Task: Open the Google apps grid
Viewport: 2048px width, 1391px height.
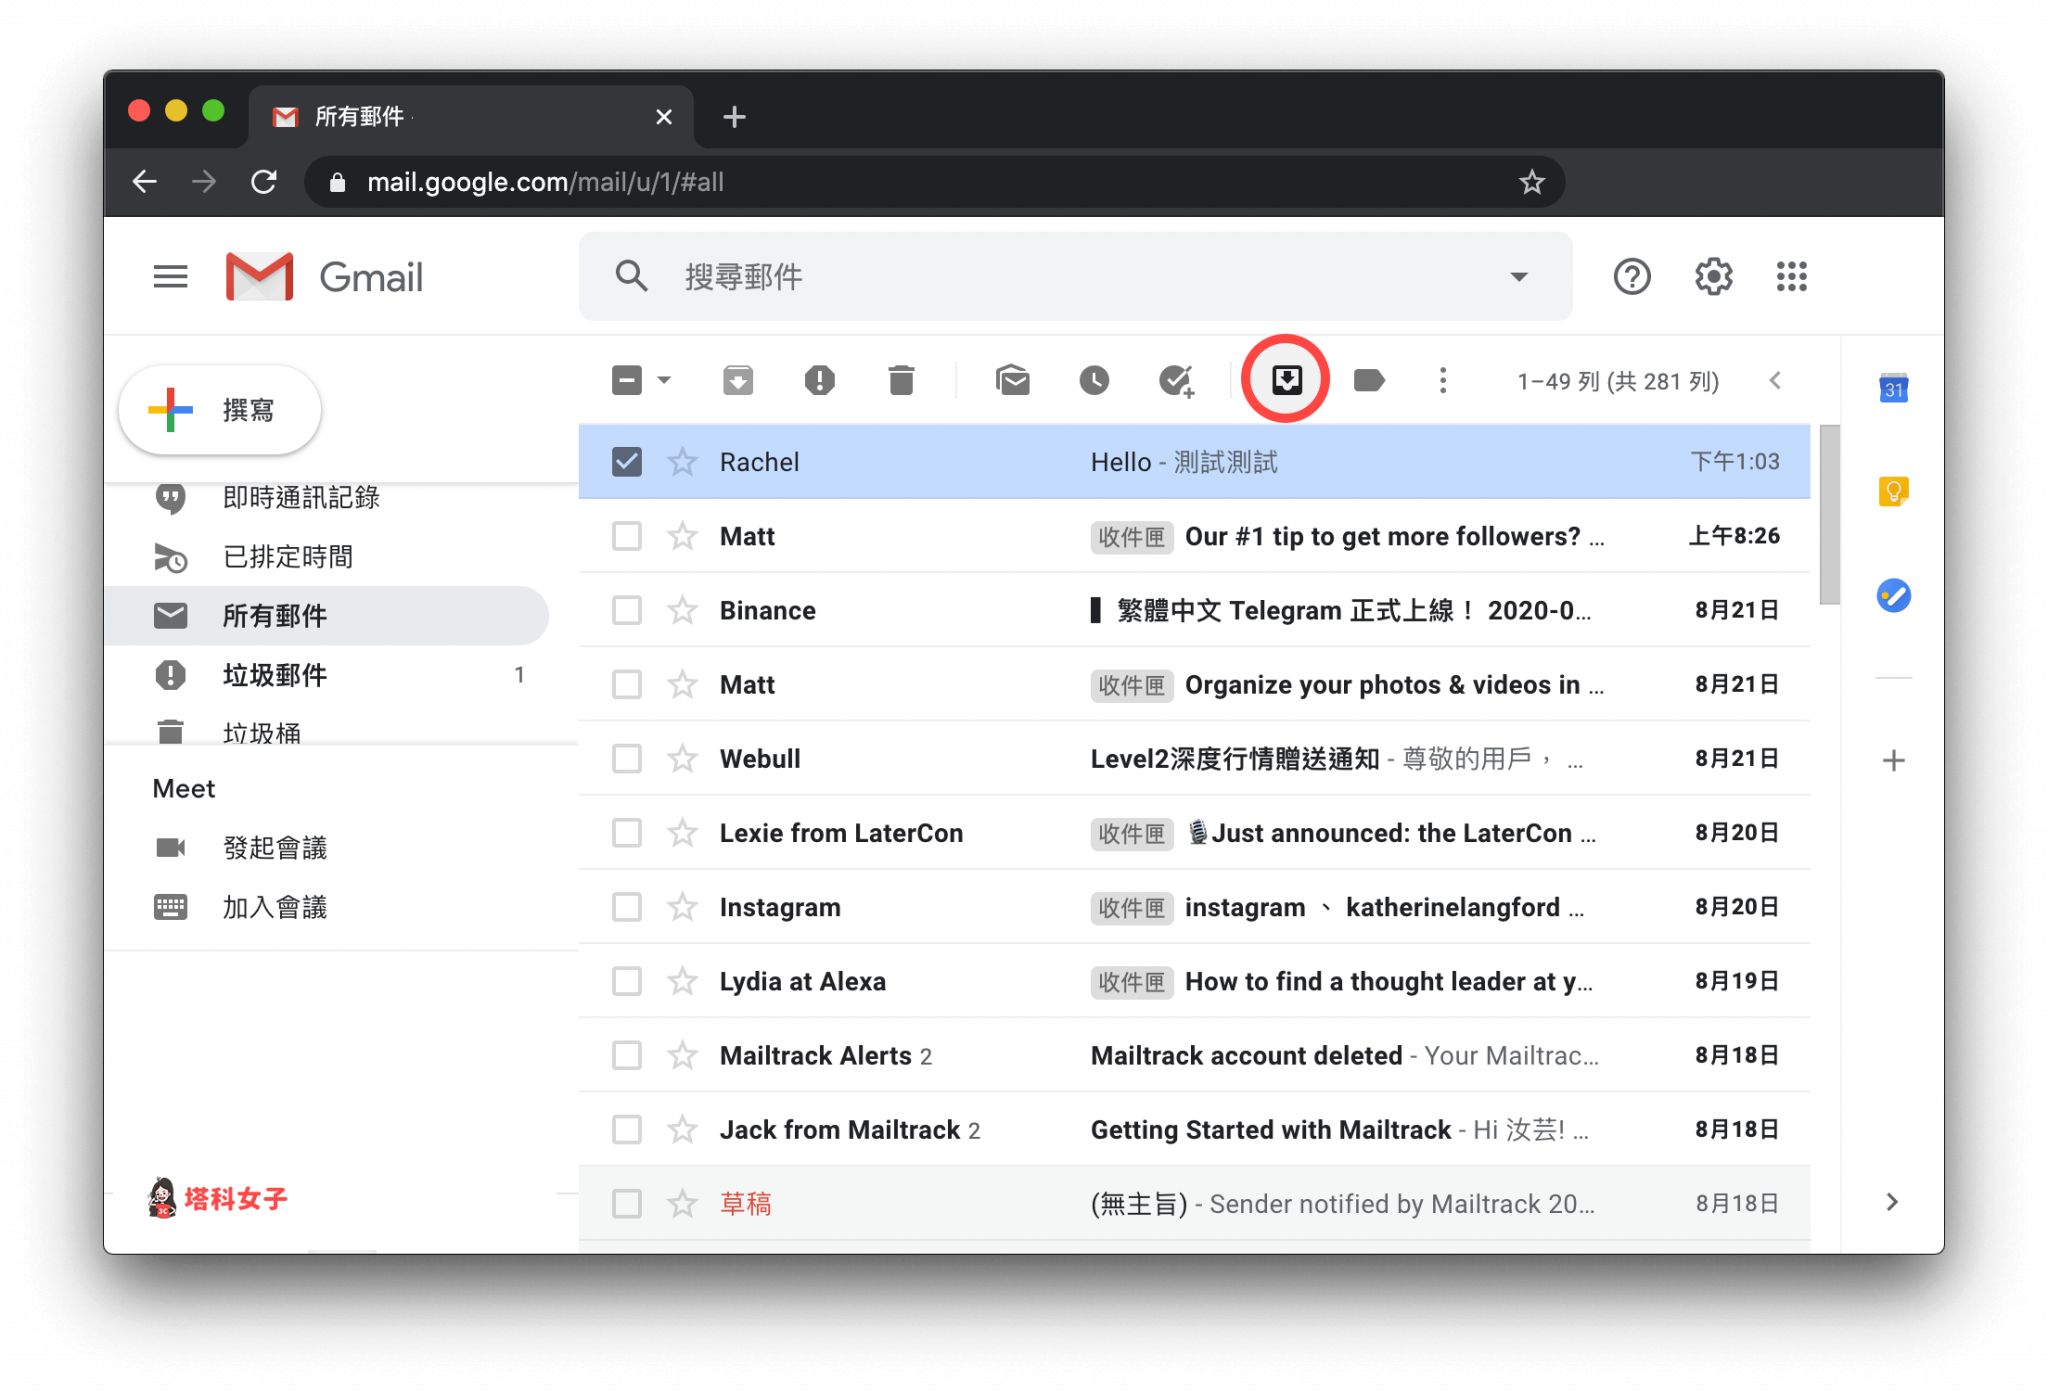Action: [1791, 276]
